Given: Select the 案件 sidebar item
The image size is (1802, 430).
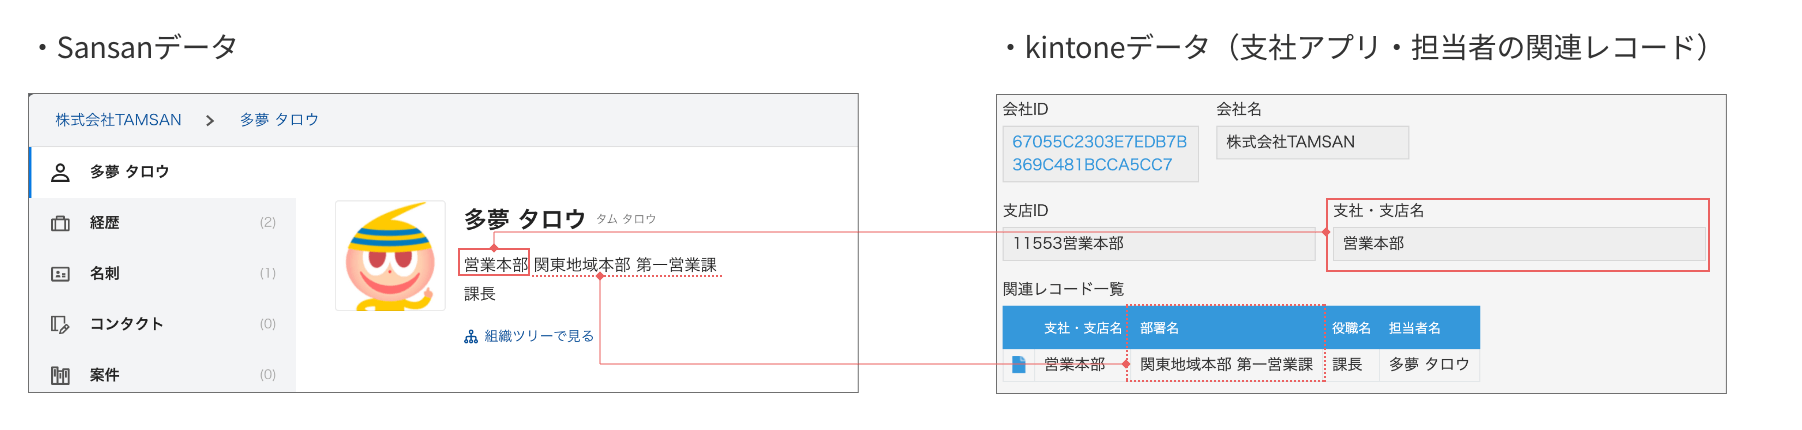Looking at the screenshot, I should (x=105, y=375).
